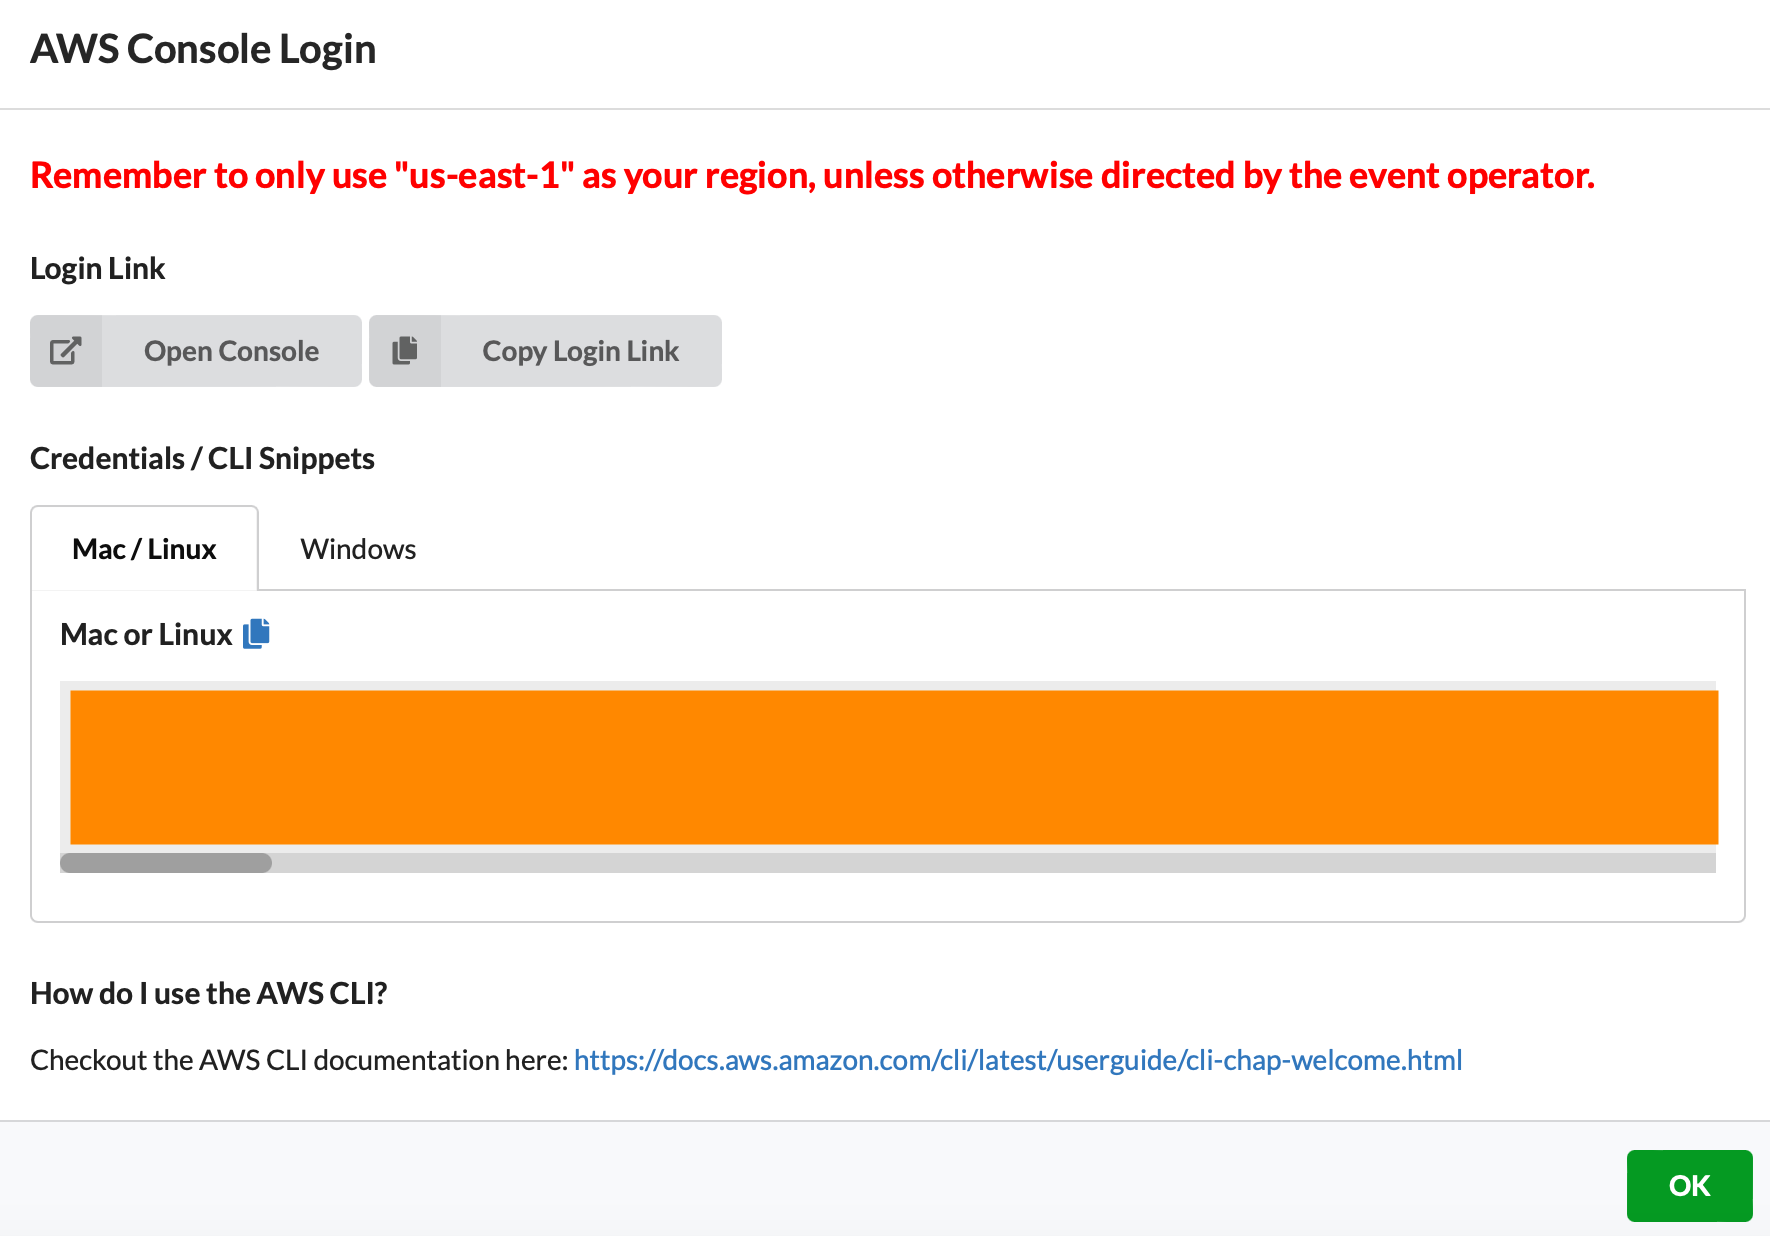
Task: Click the 'Checkout the AWS CLI documentation here' text
Action: pos(299,1060)
